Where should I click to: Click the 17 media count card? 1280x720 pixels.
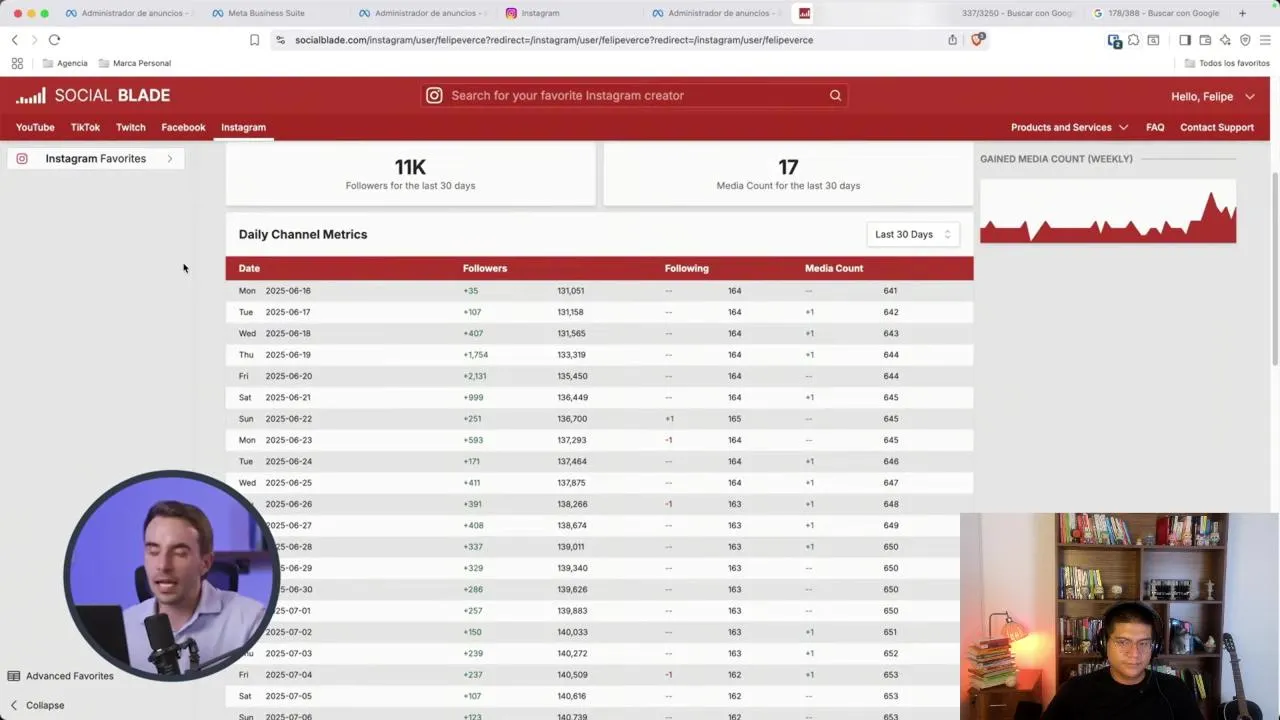tap(788, 173)
